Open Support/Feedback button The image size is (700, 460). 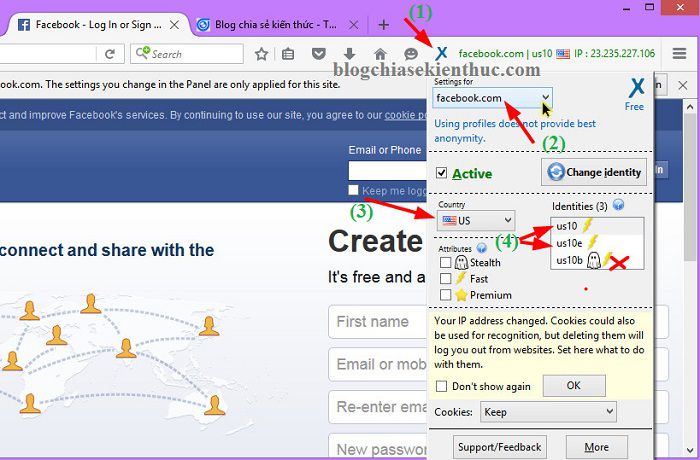(500, 447)
